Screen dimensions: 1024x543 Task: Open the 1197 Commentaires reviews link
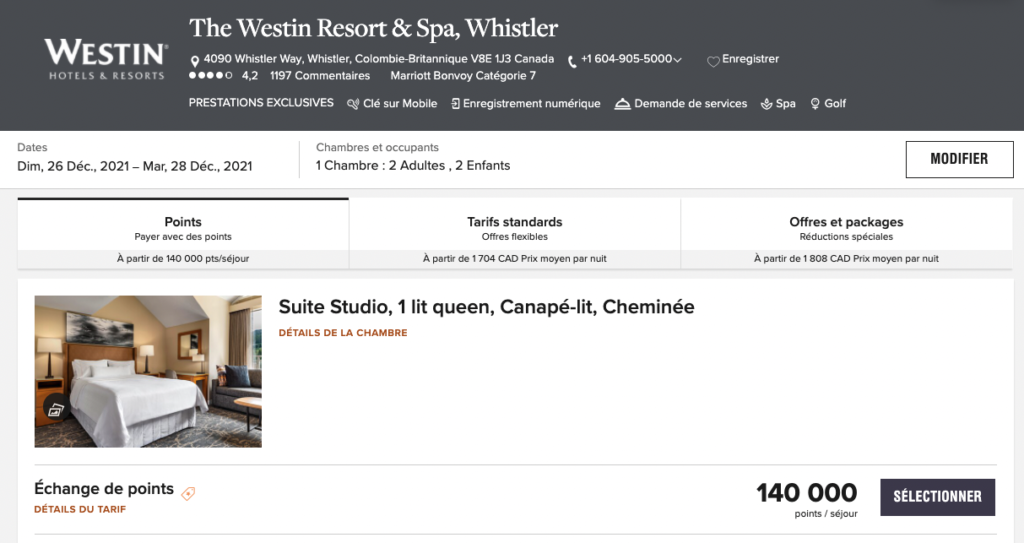pos(319,76)
